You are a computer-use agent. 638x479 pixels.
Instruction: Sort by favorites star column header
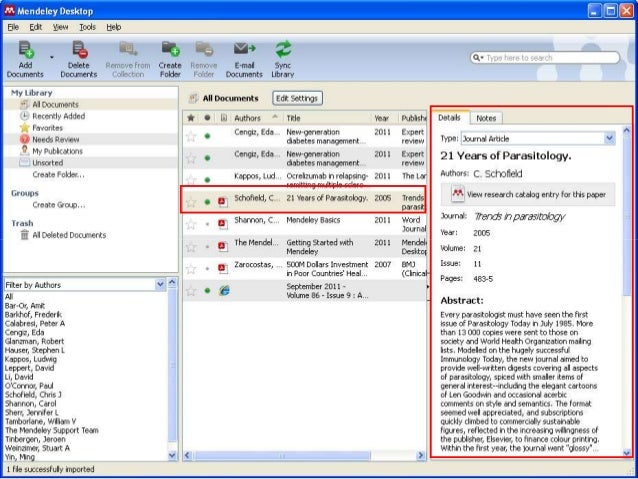191,118
